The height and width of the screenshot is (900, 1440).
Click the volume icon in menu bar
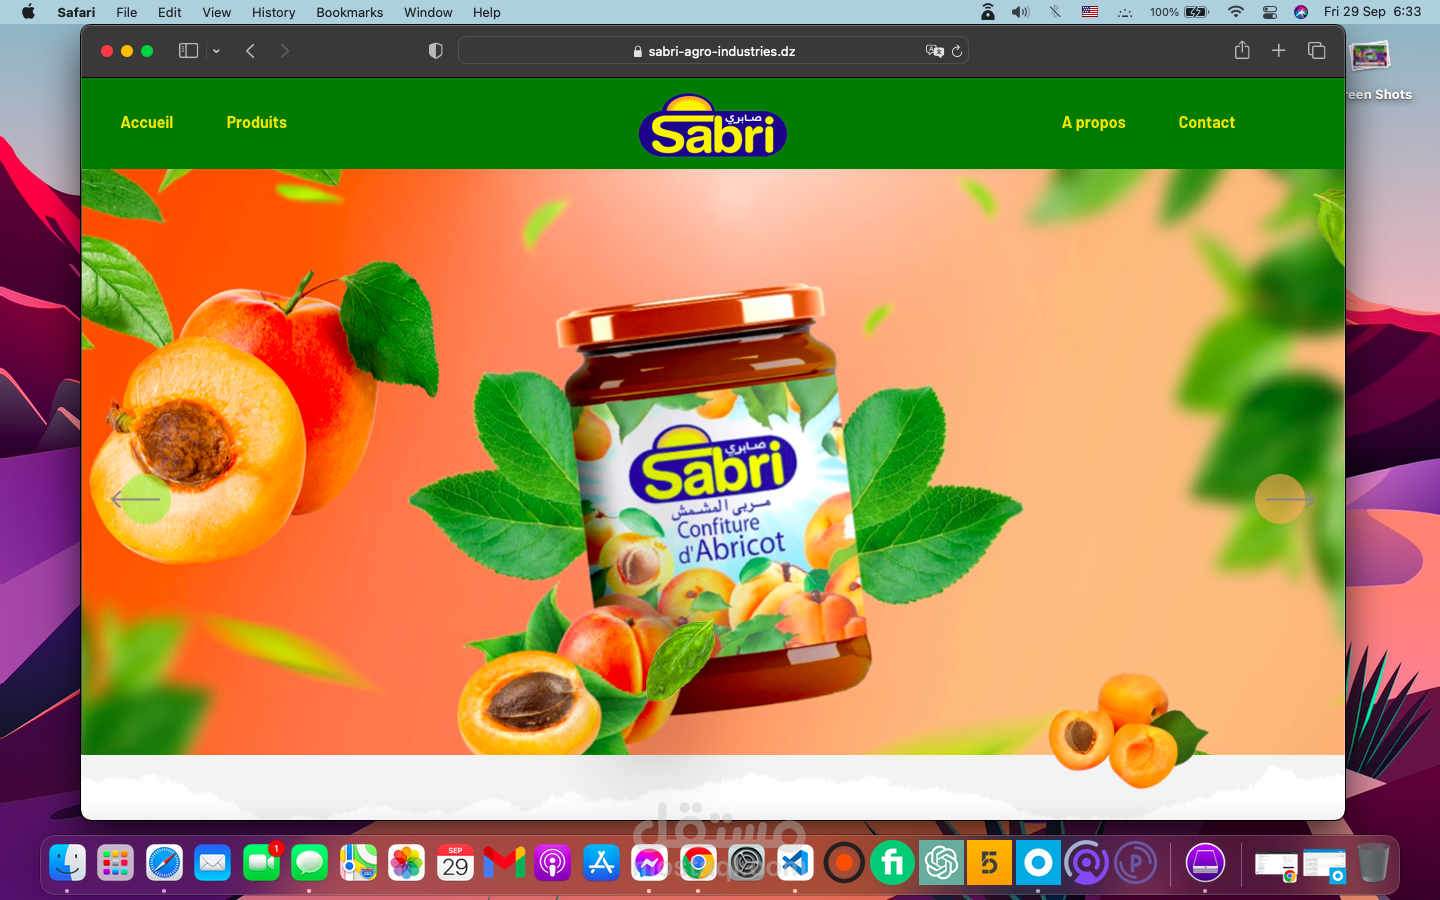pyautogui.click(x=1020, y=12)
